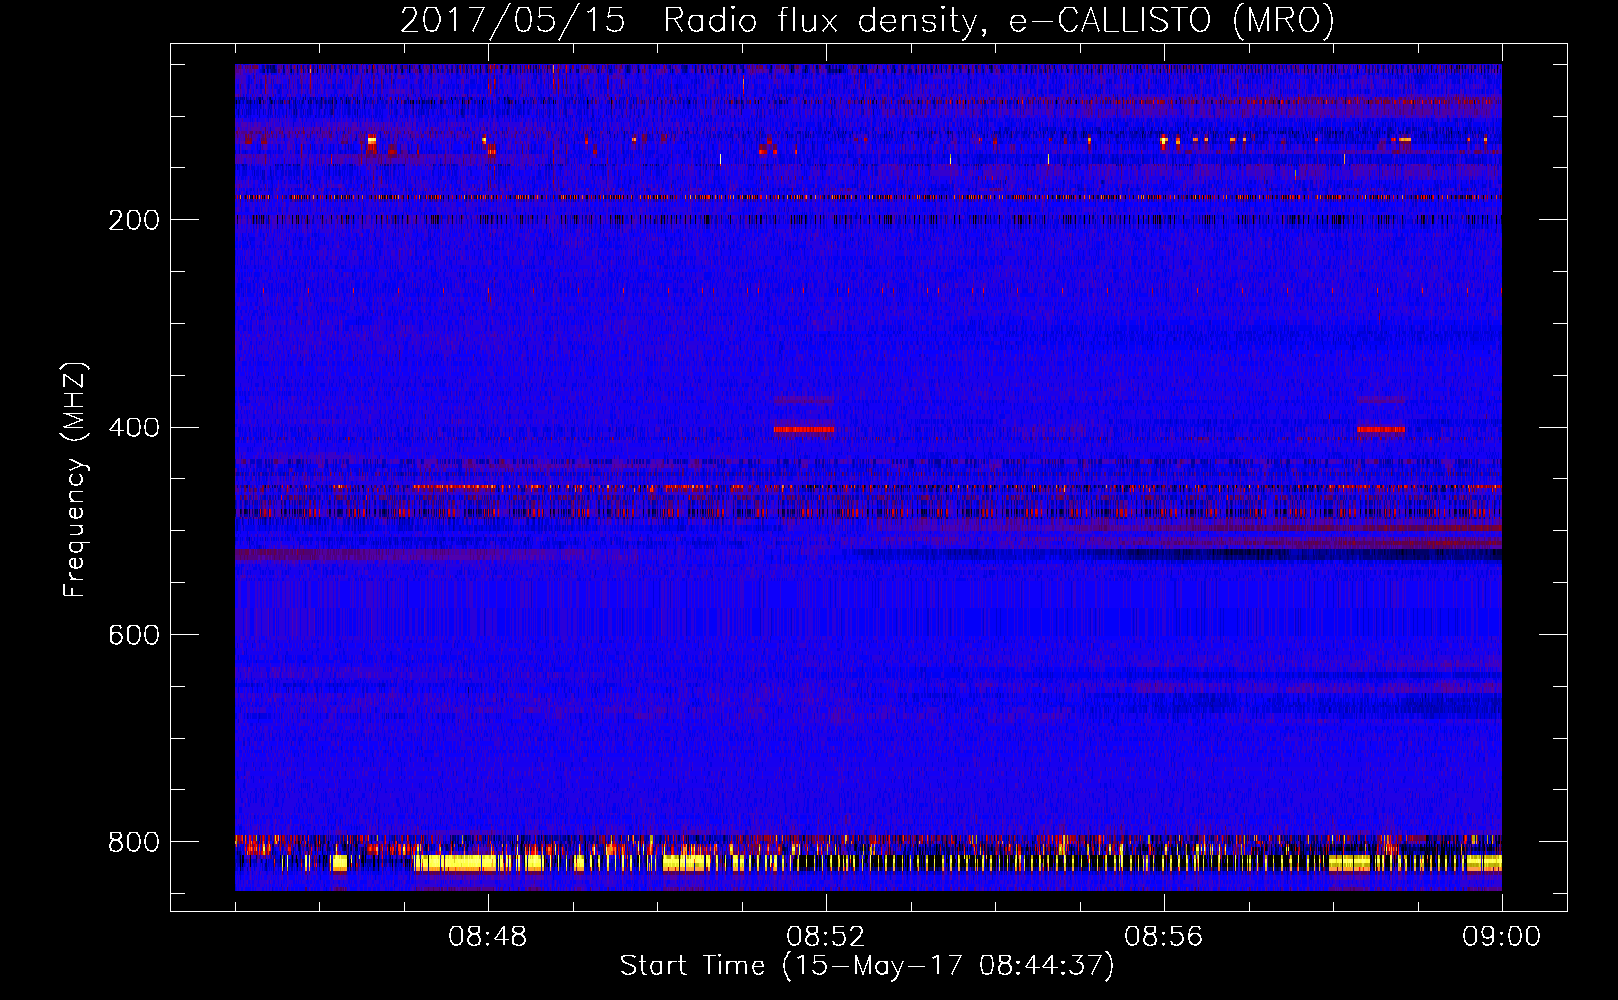Click the 08:56 time tick label
This screenshot has width=1618, height=1000.
click(x=1163, y=937)
